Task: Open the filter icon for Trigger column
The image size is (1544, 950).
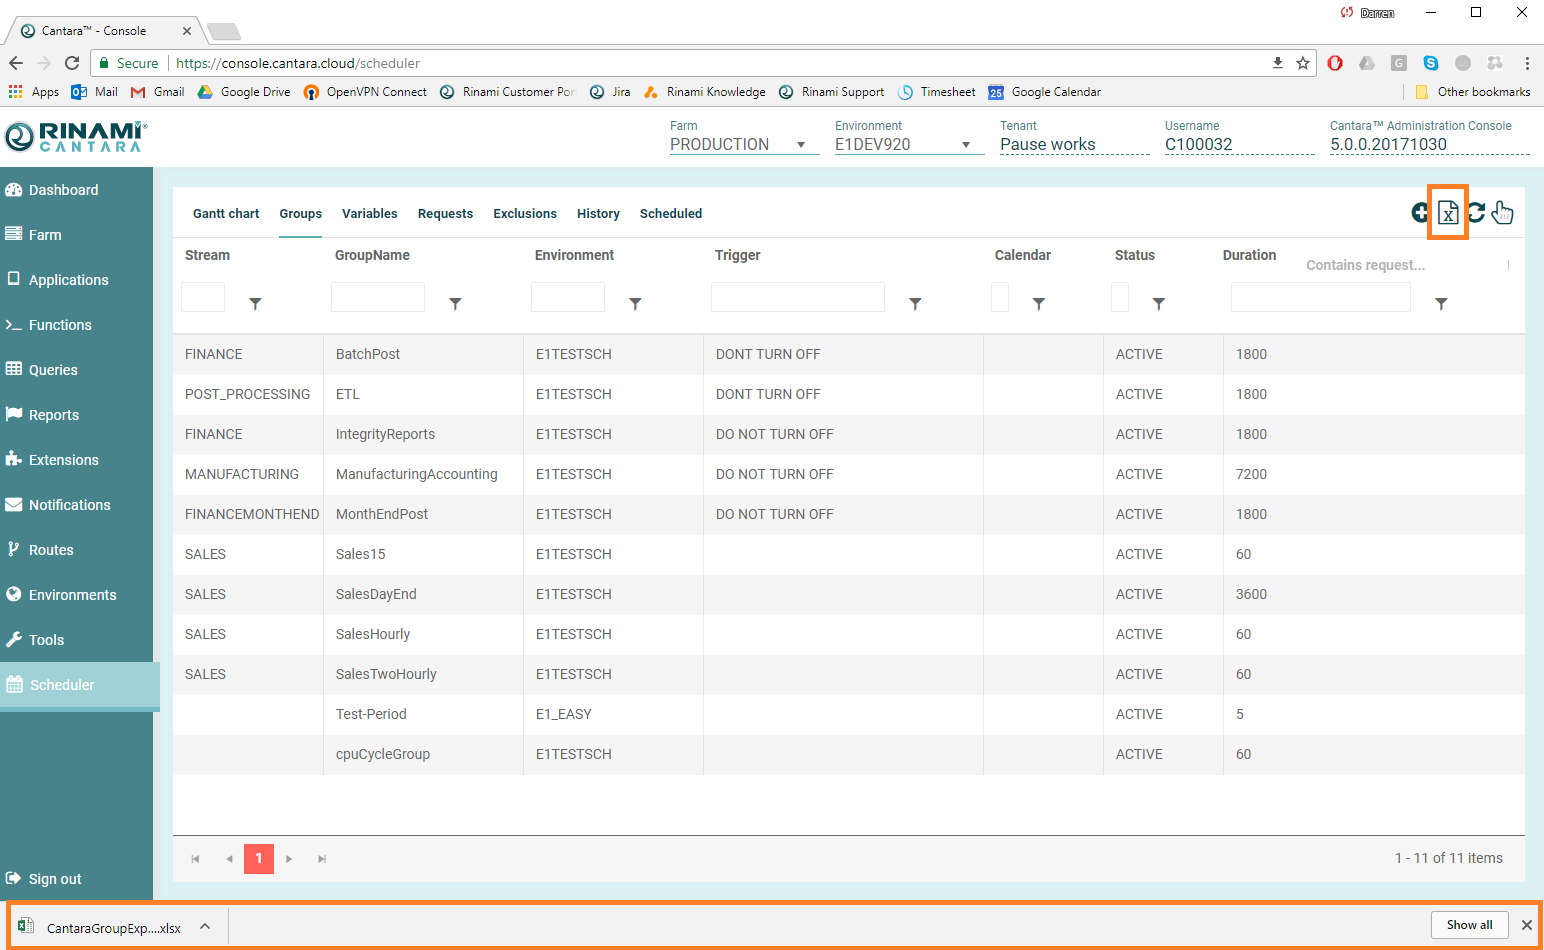Action: 914,303
